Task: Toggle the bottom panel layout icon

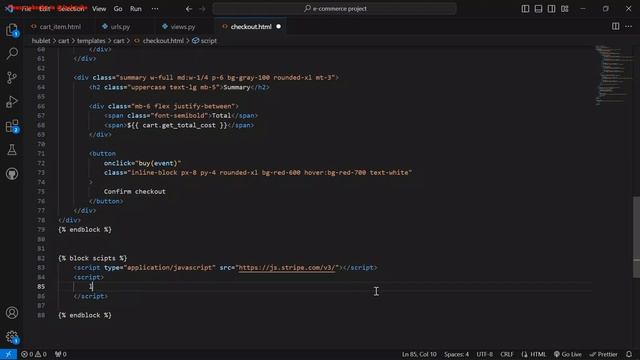Action: 538,9
